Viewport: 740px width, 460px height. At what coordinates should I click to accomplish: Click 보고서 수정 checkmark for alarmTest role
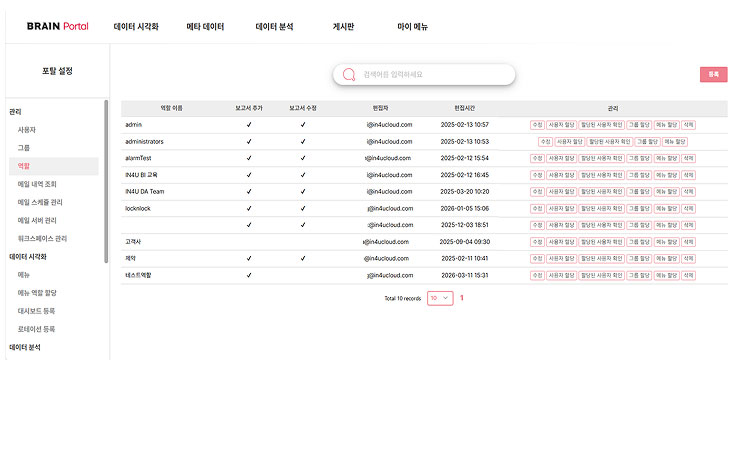pos(303,159)
